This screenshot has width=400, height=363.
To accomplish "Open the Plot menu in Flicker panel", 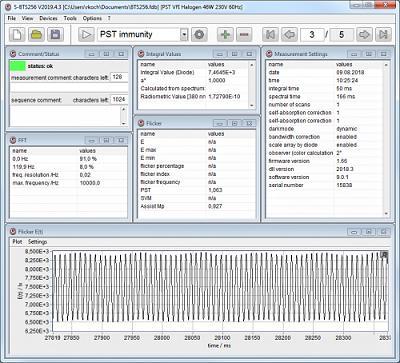I will point(17,242).
